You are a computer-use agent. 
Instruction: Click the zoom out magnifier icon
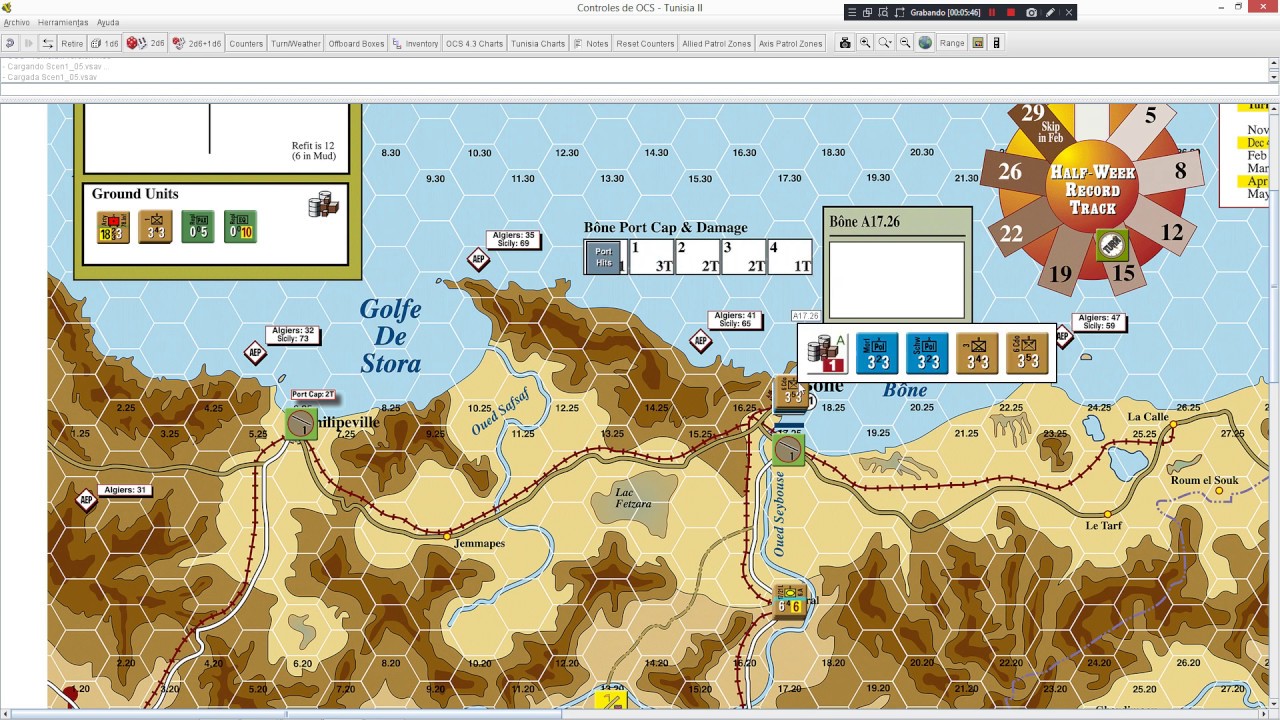click(x=905, y=43)
